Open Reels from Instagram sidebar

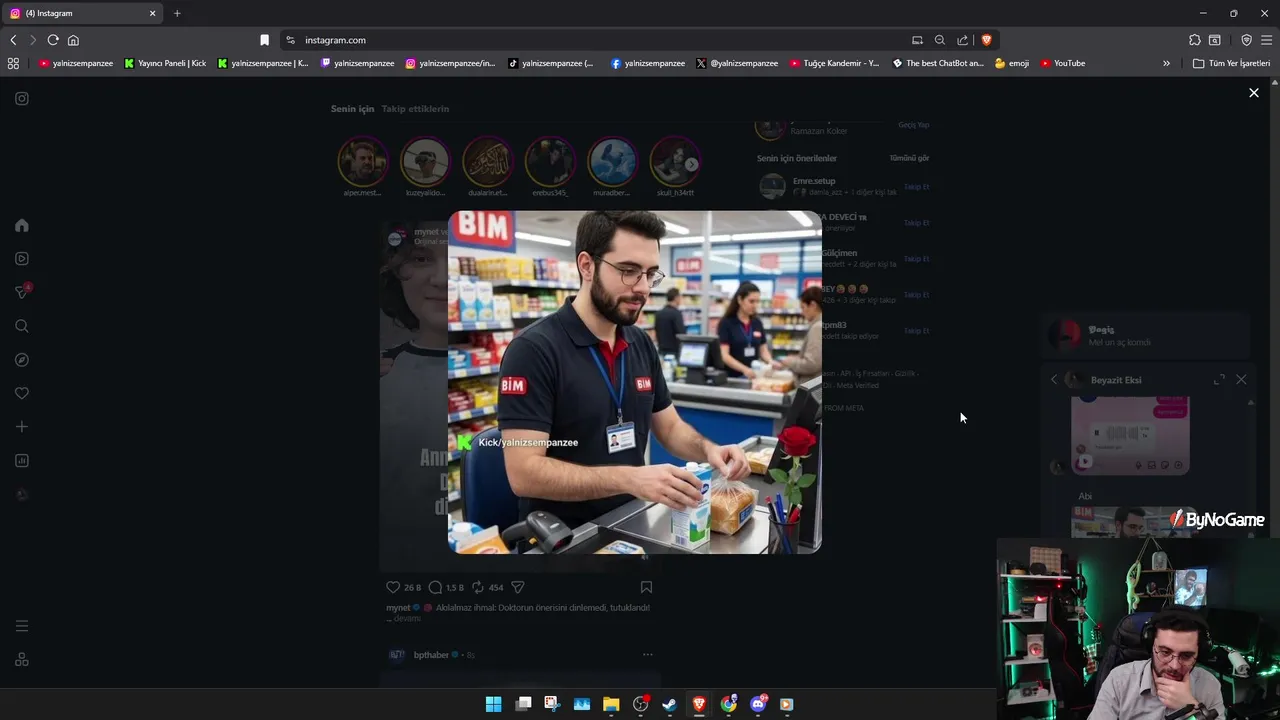click(x=22, y=259)
